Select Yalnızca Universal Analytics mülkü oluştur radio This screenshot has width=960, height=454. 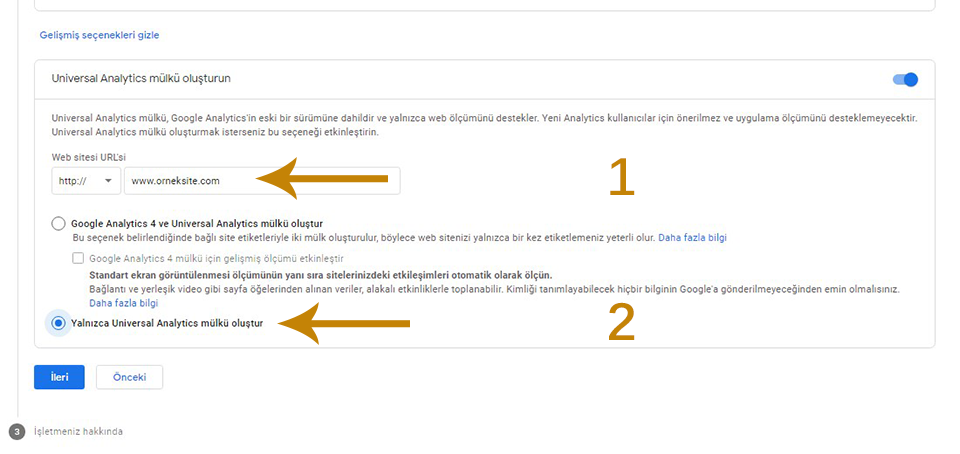coord(59,324)
